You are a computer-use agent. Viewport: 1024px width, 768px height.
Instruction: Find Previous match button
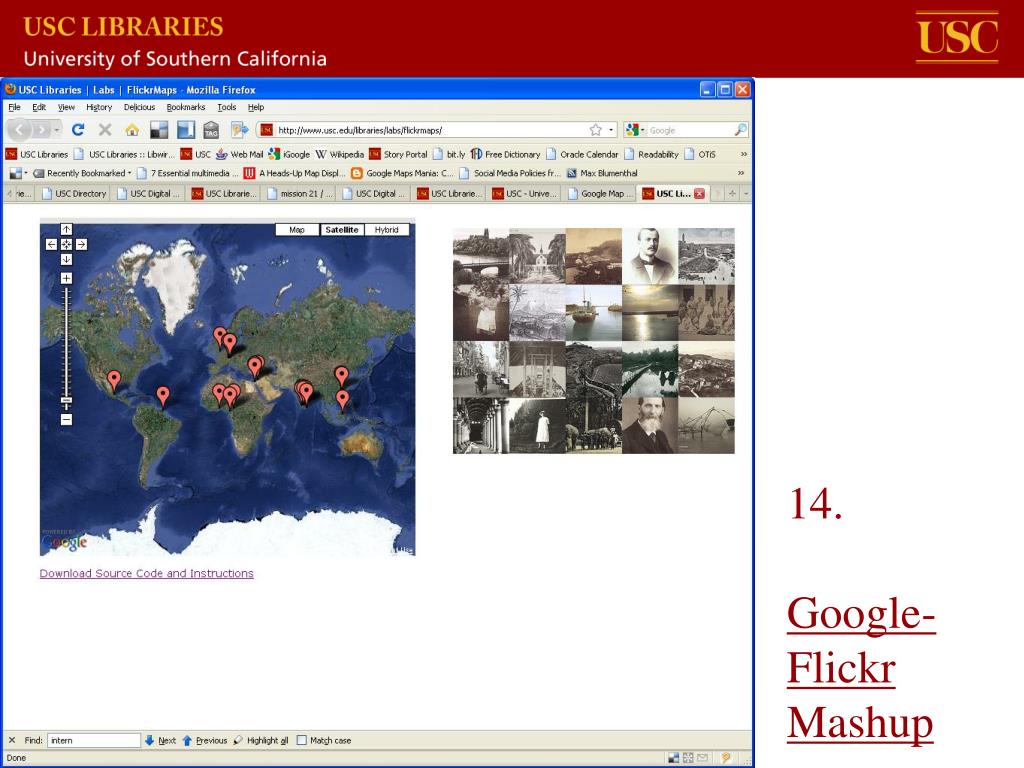click(x=204, y=740)
